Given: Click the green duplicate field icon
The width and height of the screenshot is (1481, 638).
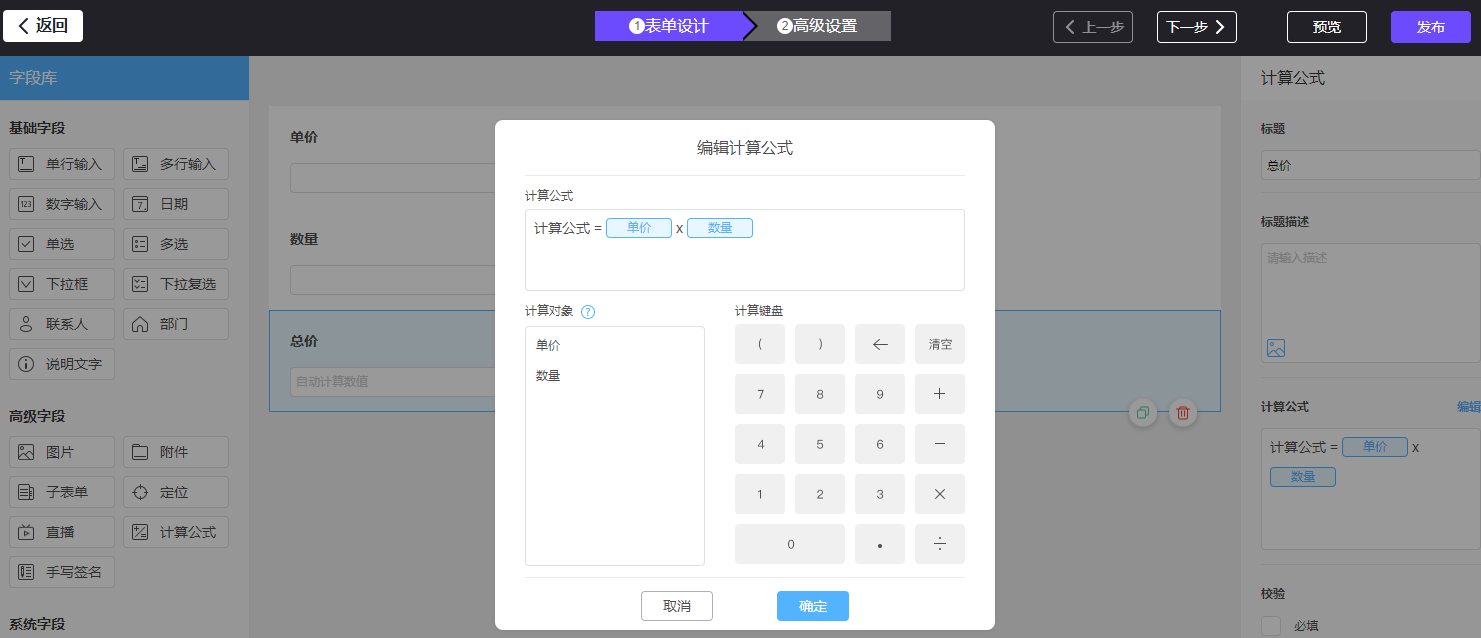Looking at the screenshot, I should point(1142,413).
